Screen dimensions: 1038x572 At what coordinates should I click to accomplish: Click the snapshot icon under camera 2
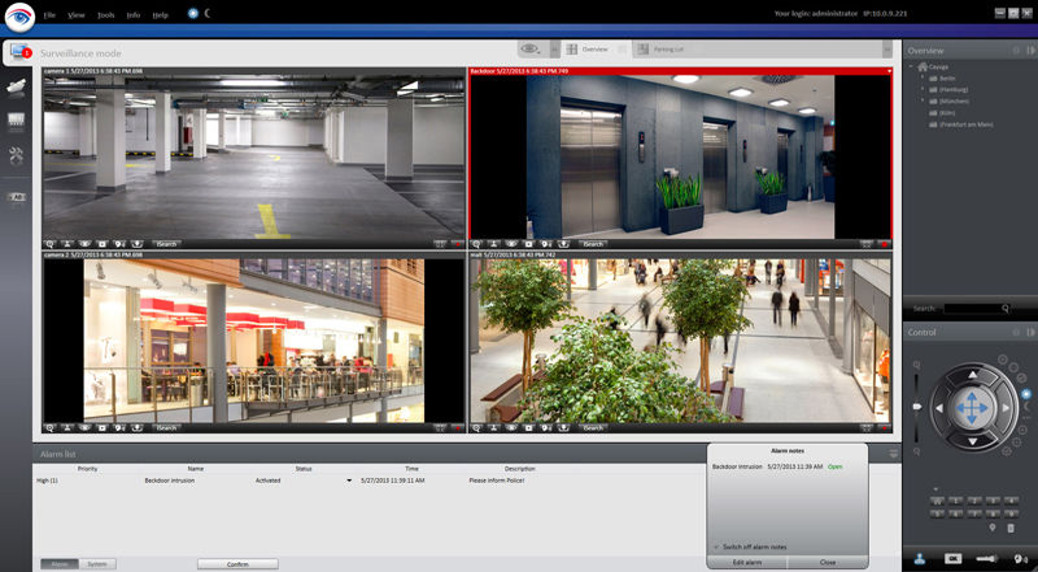click(x=102, y=428)
